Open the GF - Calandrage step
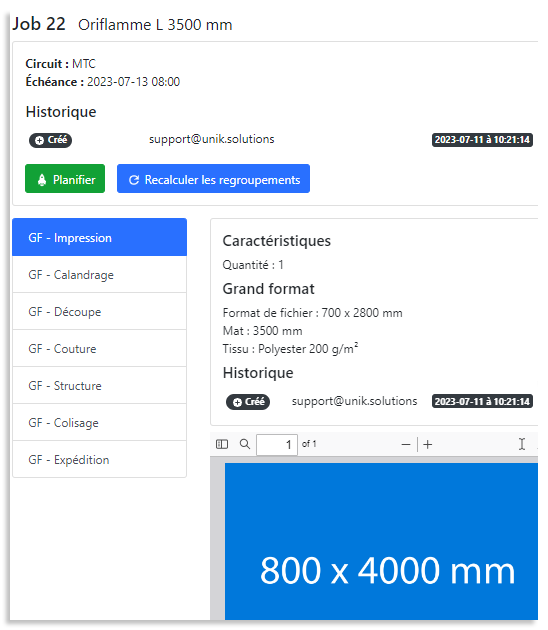This screenshot has width=548, height=630. click(x=100, y=274)
